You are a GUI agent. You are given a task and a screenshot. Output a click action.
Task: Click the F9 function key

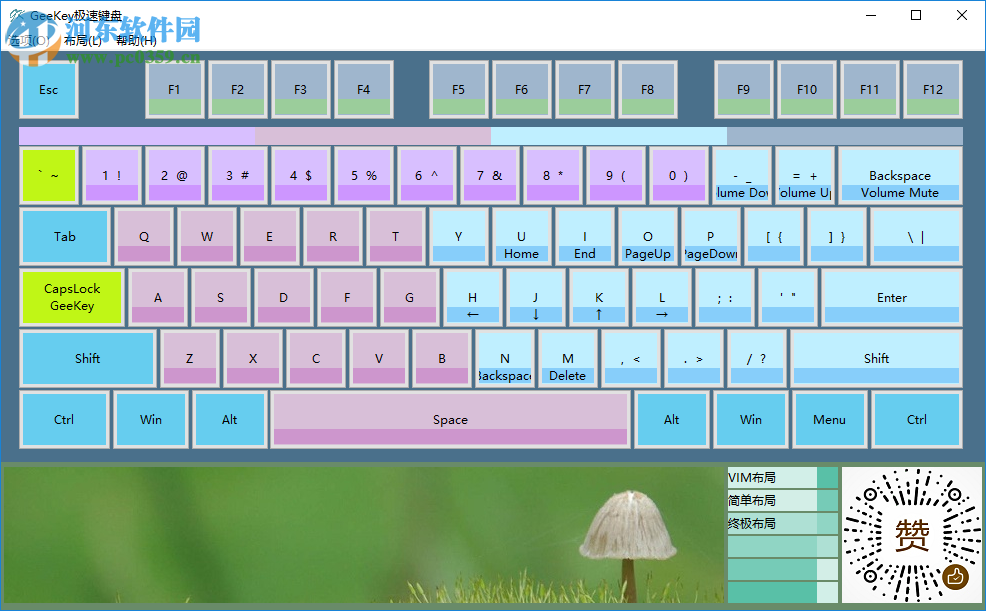[x=744, y=89]
